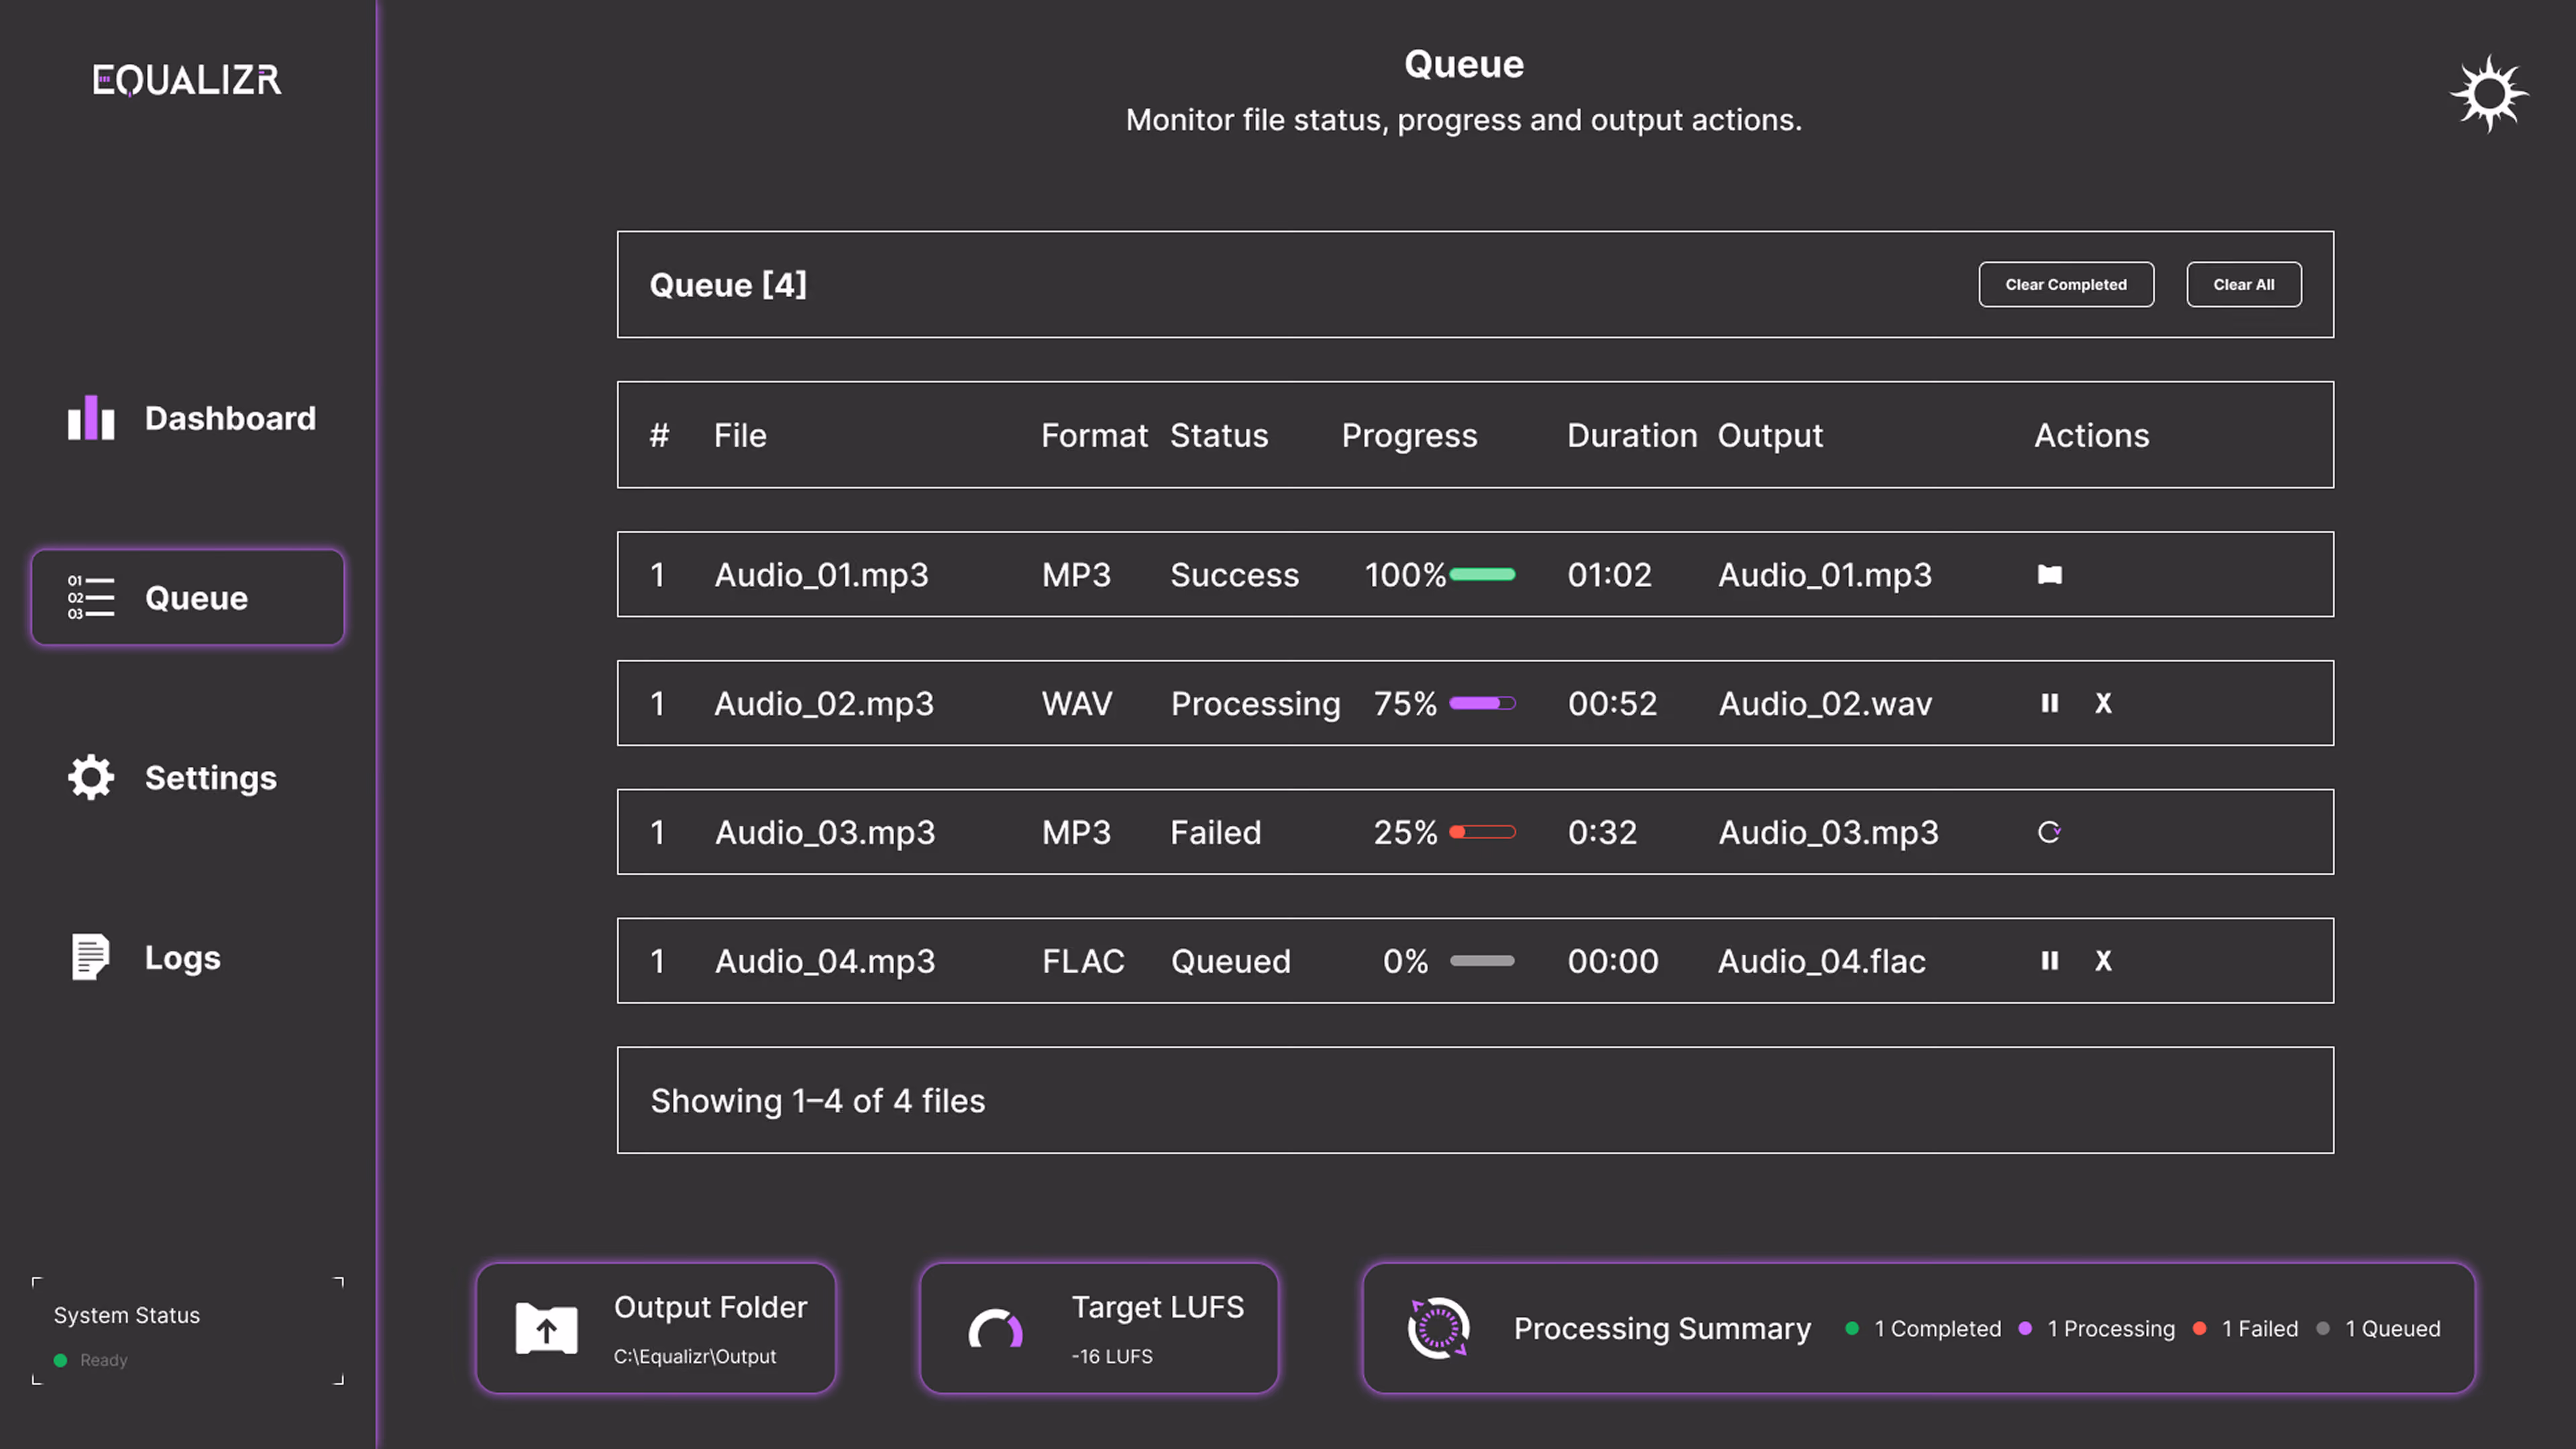Select the Audio_01.mp3 file name
This screenshot has width=2576, height=1449.
click(821, 575)
